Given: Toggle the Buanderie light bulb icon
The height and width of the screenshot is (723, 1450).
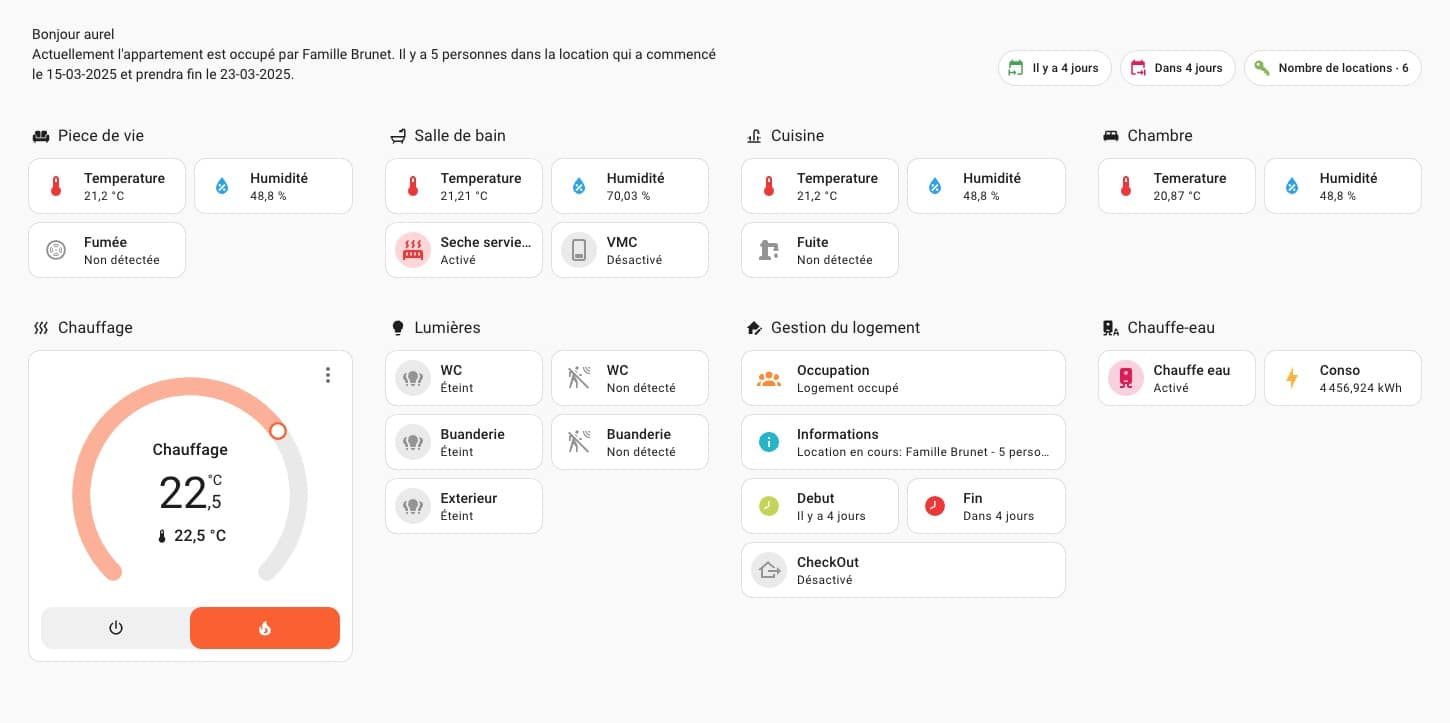Looking at the screenshot, I should pos(412,442).
